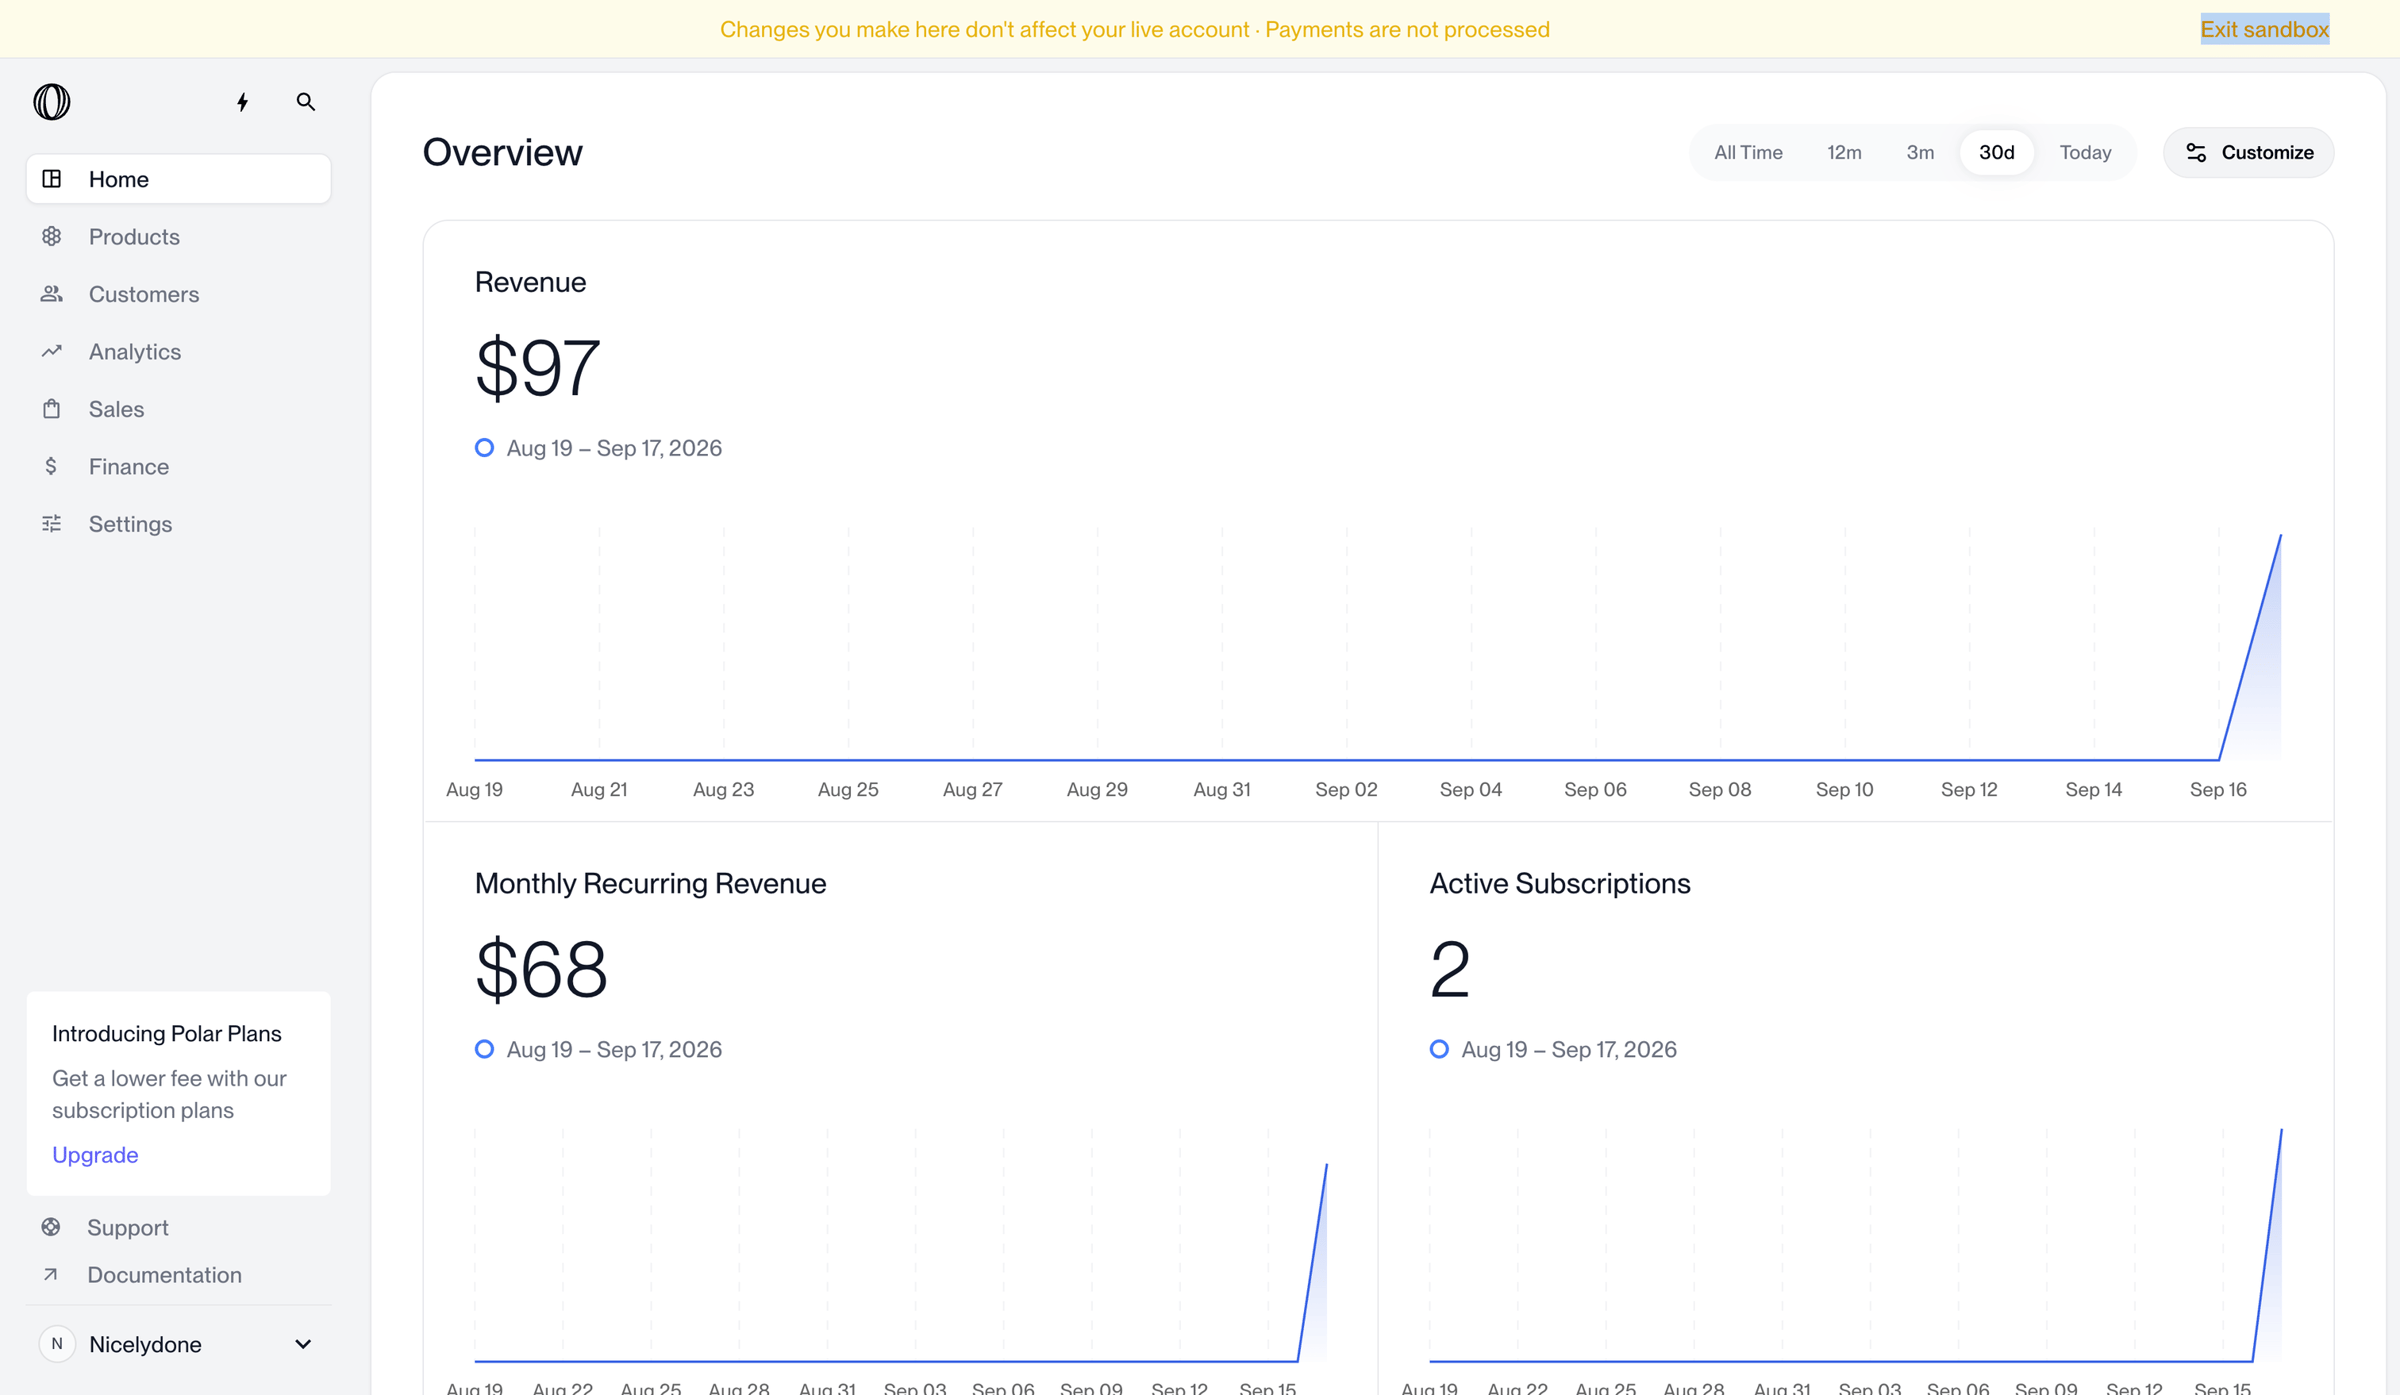Click the Sales shopping bag icon
This screenshot has height=1395, width=2400.
point(52,409)
